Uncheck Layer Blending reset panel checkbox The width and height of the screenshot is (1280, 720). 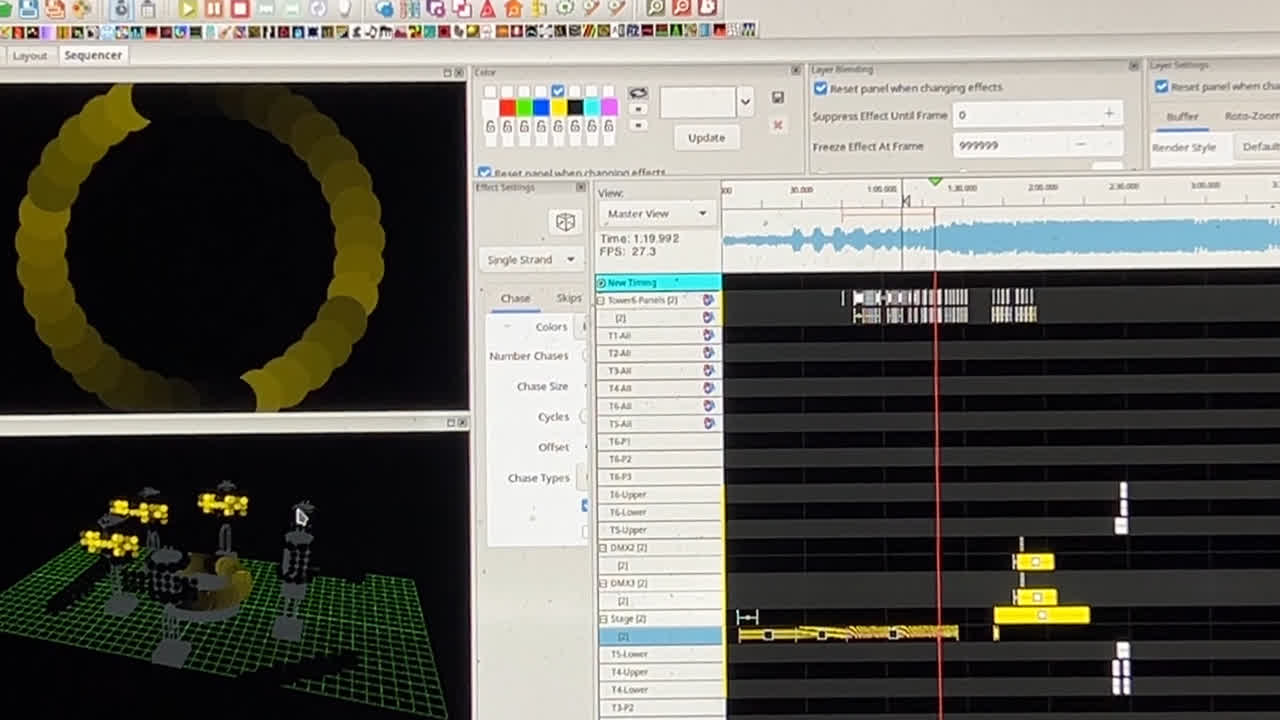[x=821, y=88]
